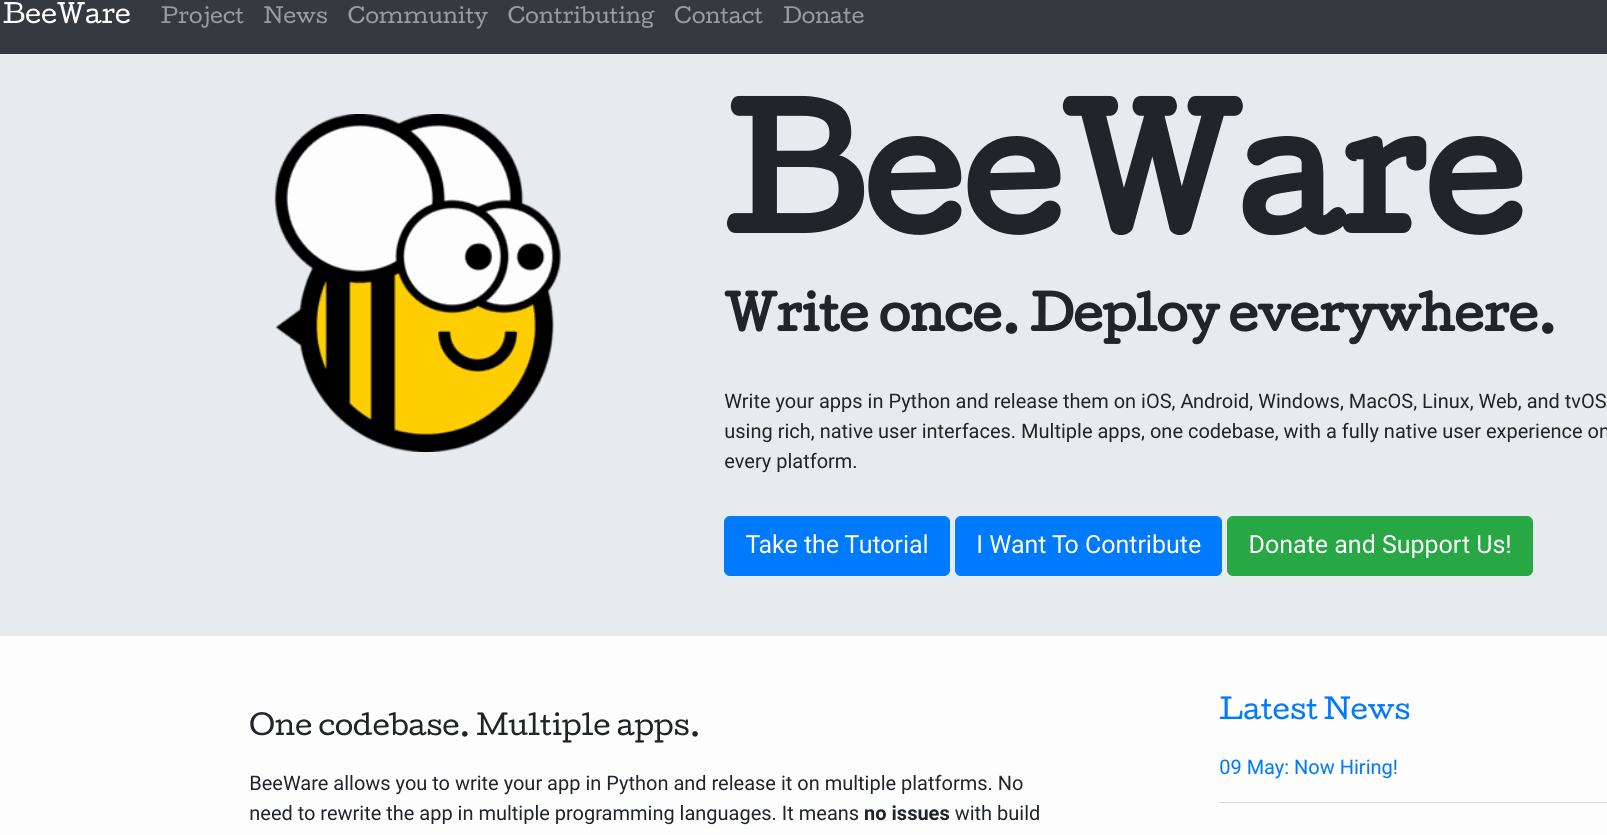Click the 'Write your apps in Python' paragraph
The image size is (1607, 835).
tap(1165, 431)
